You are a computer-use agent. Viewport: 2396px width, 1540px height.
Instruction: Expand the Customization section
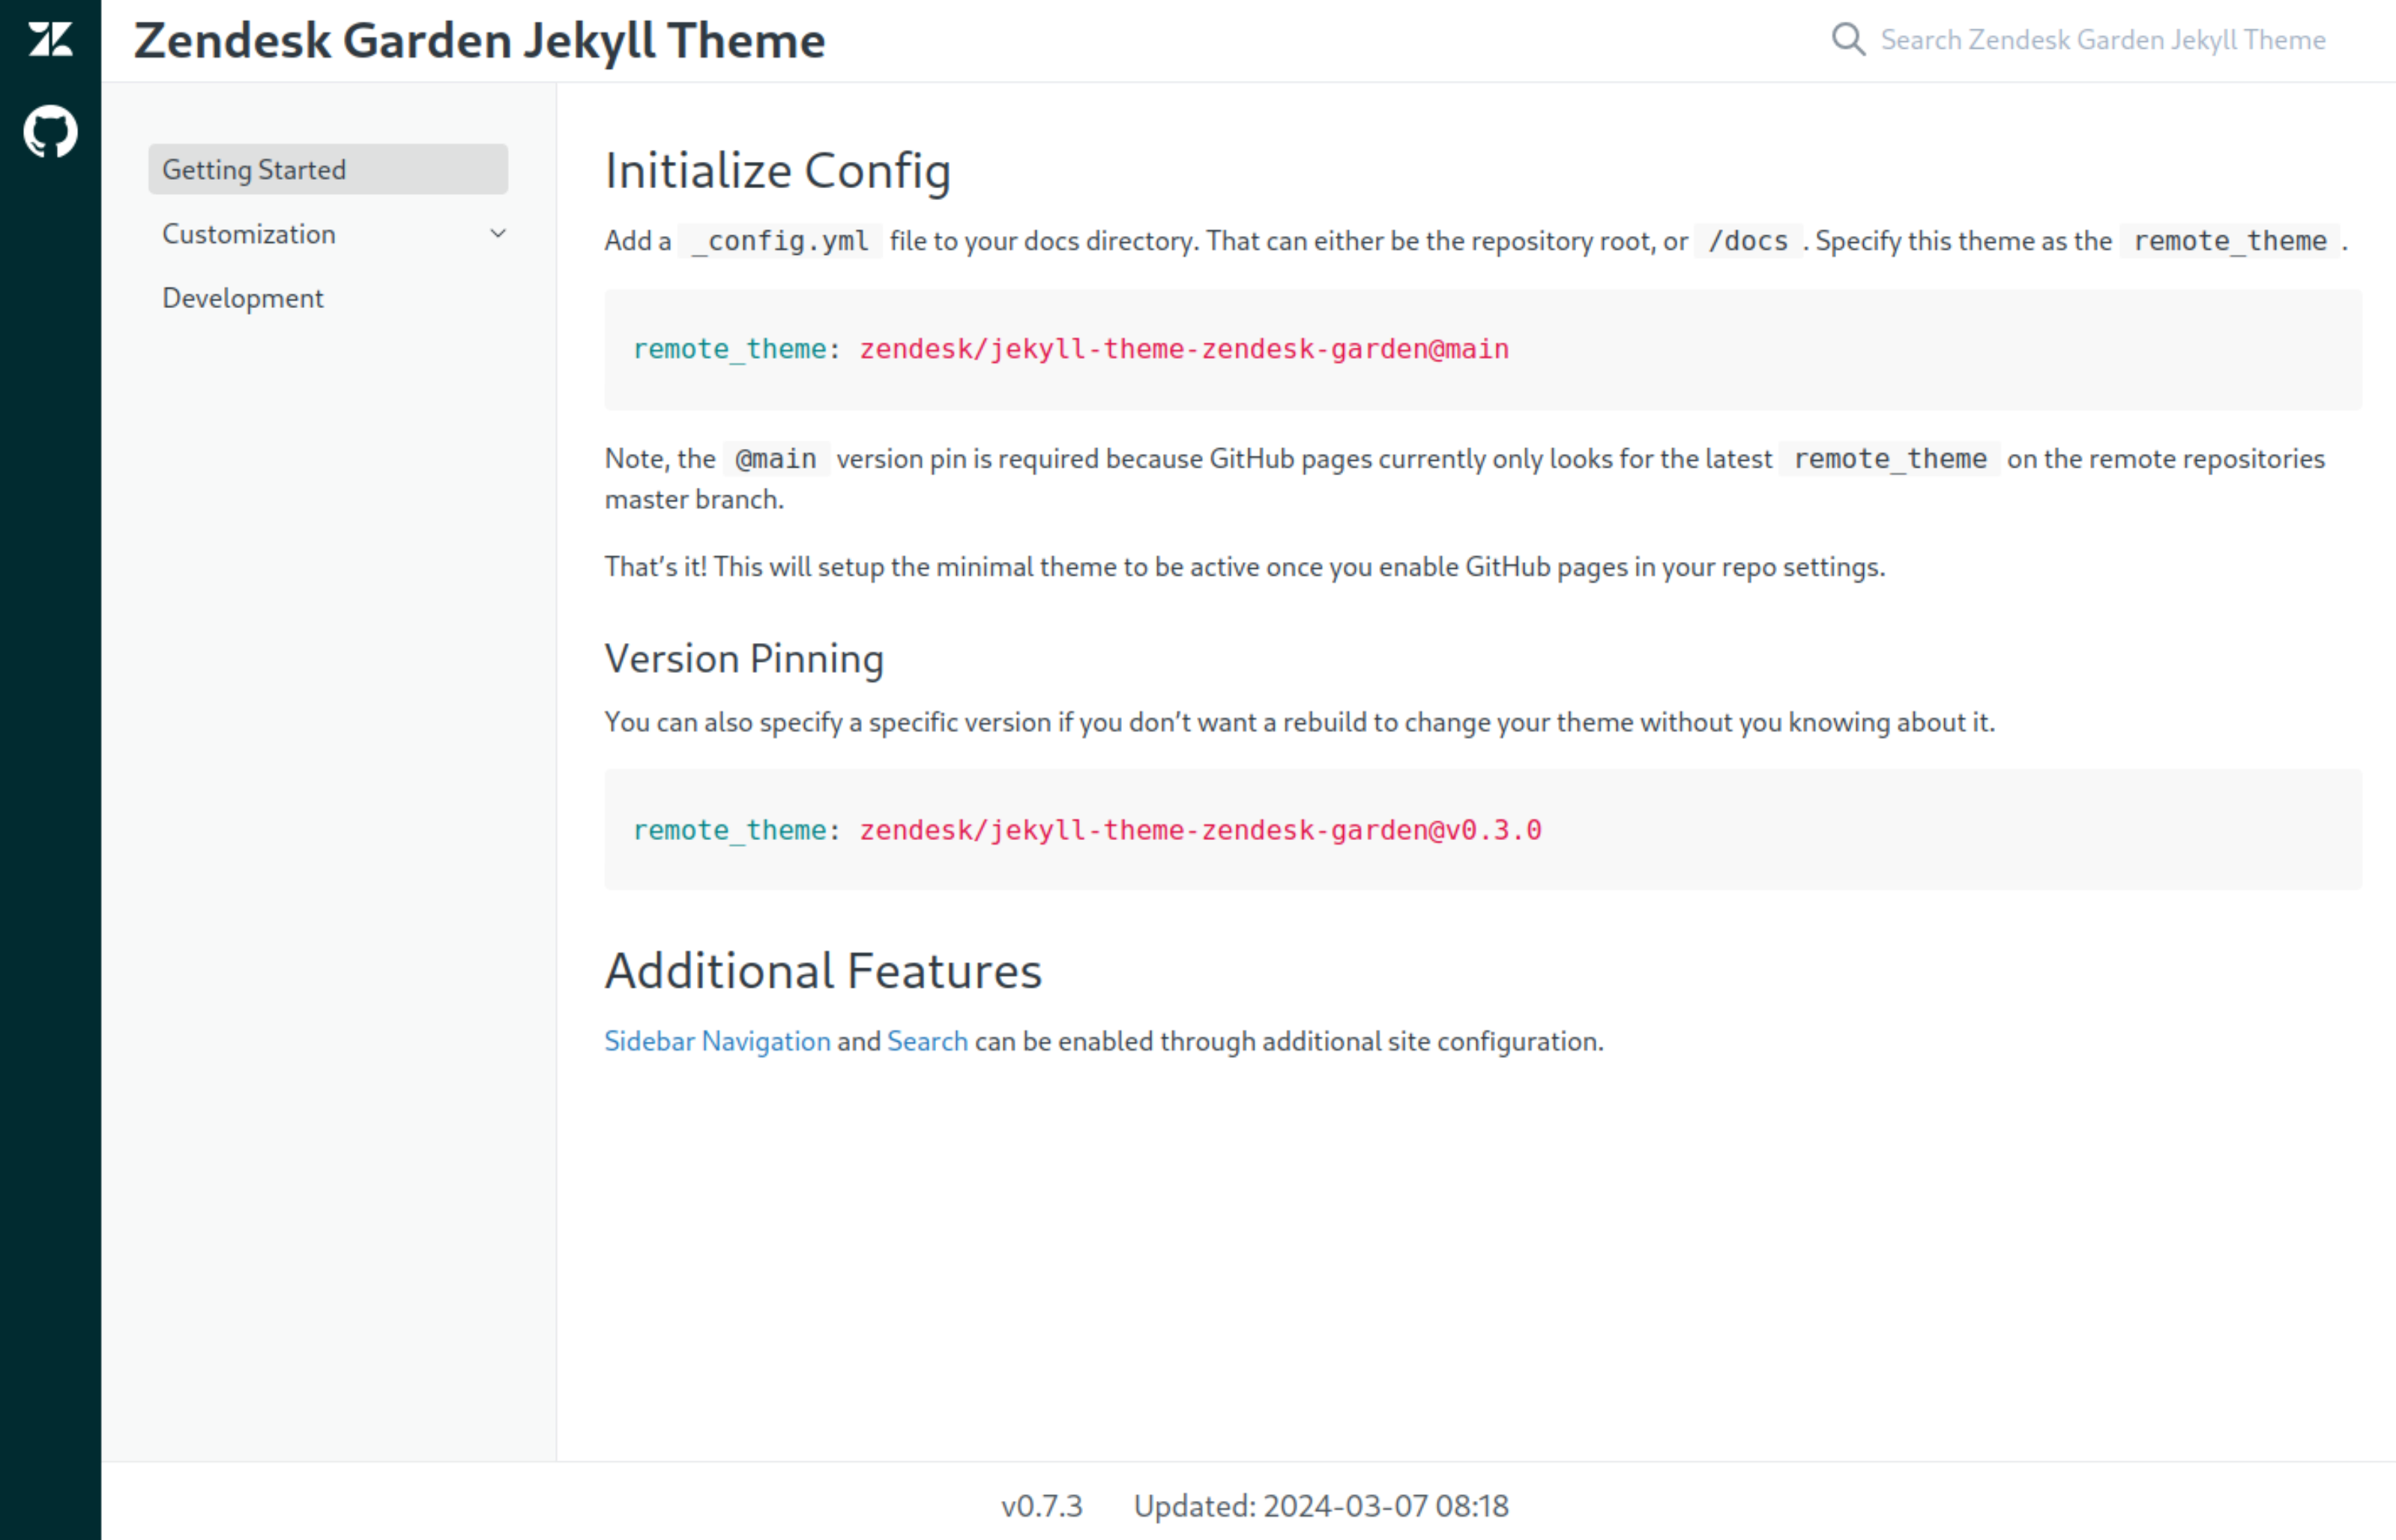coord(247,233)
